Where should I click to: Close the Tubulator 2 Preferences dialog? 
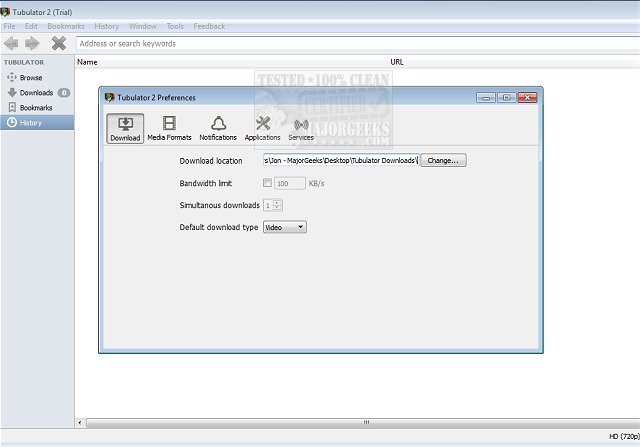(x=527, y=98)
